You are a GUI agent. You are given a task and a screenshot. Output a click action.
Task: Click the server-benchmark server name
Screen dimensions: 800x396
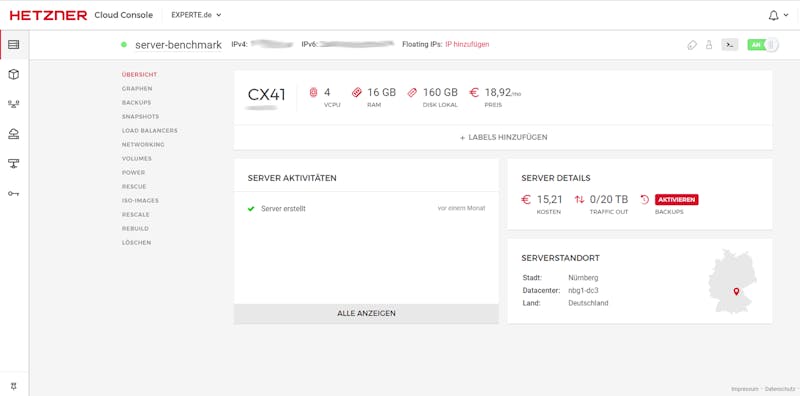179,45
